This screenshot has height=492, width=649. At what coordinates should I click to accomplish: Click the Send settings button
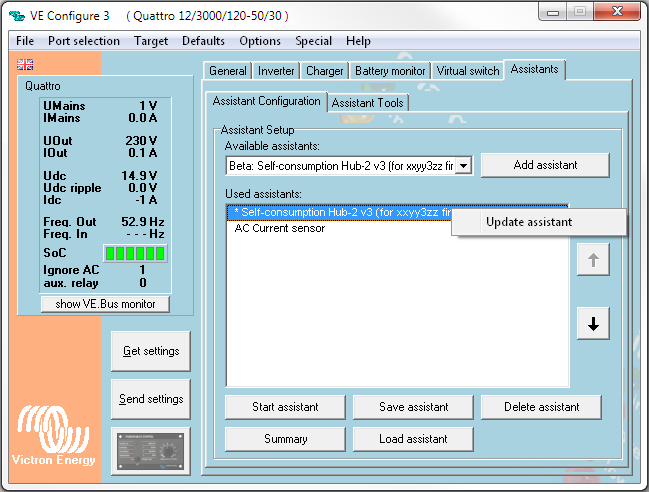[x=151, y=399]
